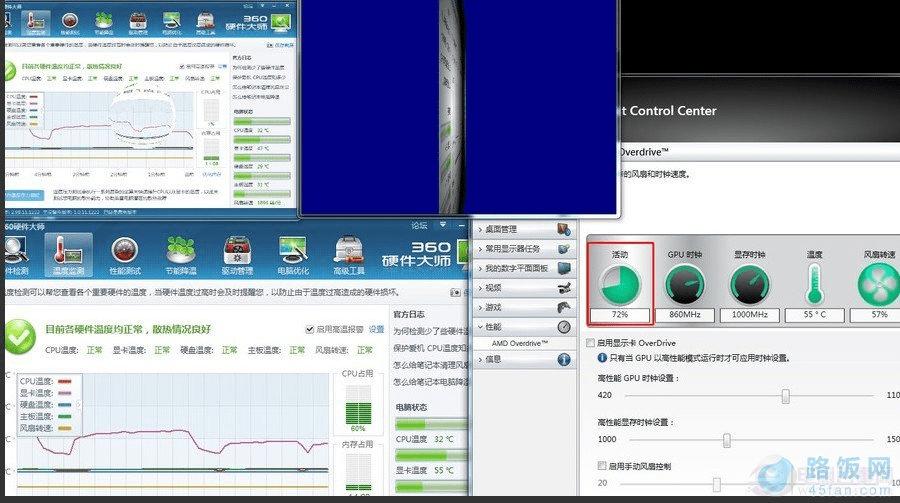
Task: Click the 1000MHz memory clock value field
Action: pos(750,315)
